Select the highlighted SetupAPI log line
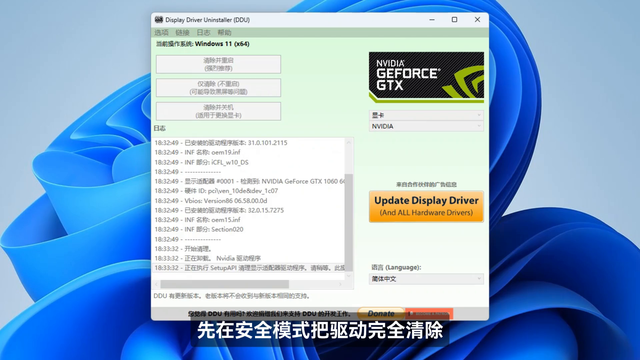The height and width of the screenshot is (360, 640). (x=249, y=268)
